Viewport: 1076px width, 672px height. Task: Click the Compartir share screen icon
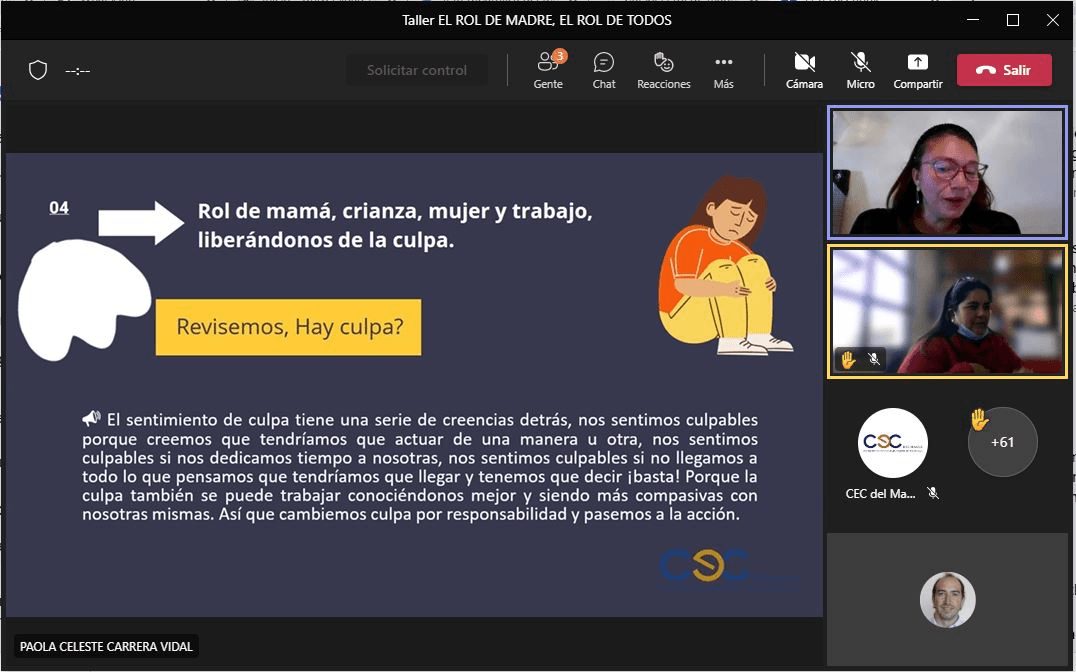[917, 70]
